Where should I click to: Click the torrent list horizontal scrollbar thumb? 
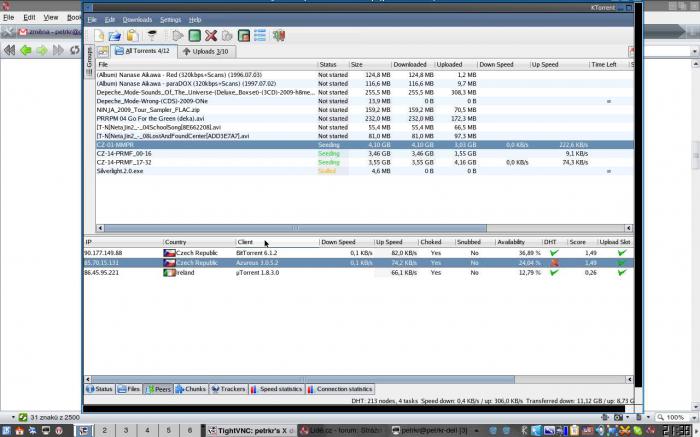[295, 228]
